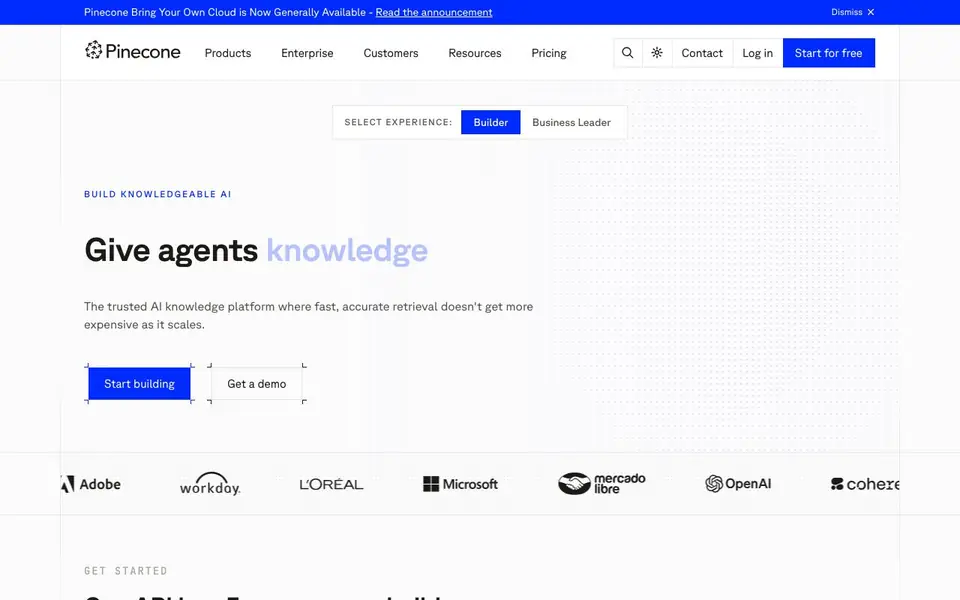Click the Cohere logo
Screen dimensions: 960x600
click(x=864, y=484)
